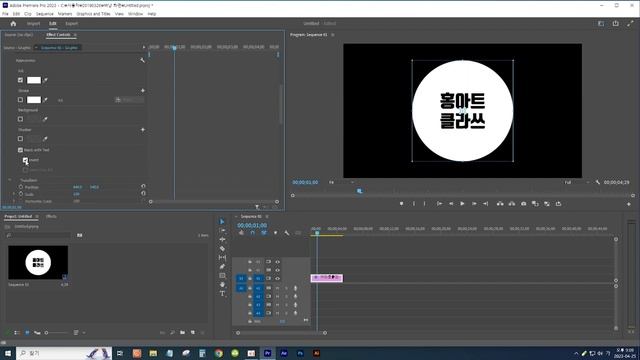Enable the Stroke checkbox
640x360 pixels.
coord(20,100)
